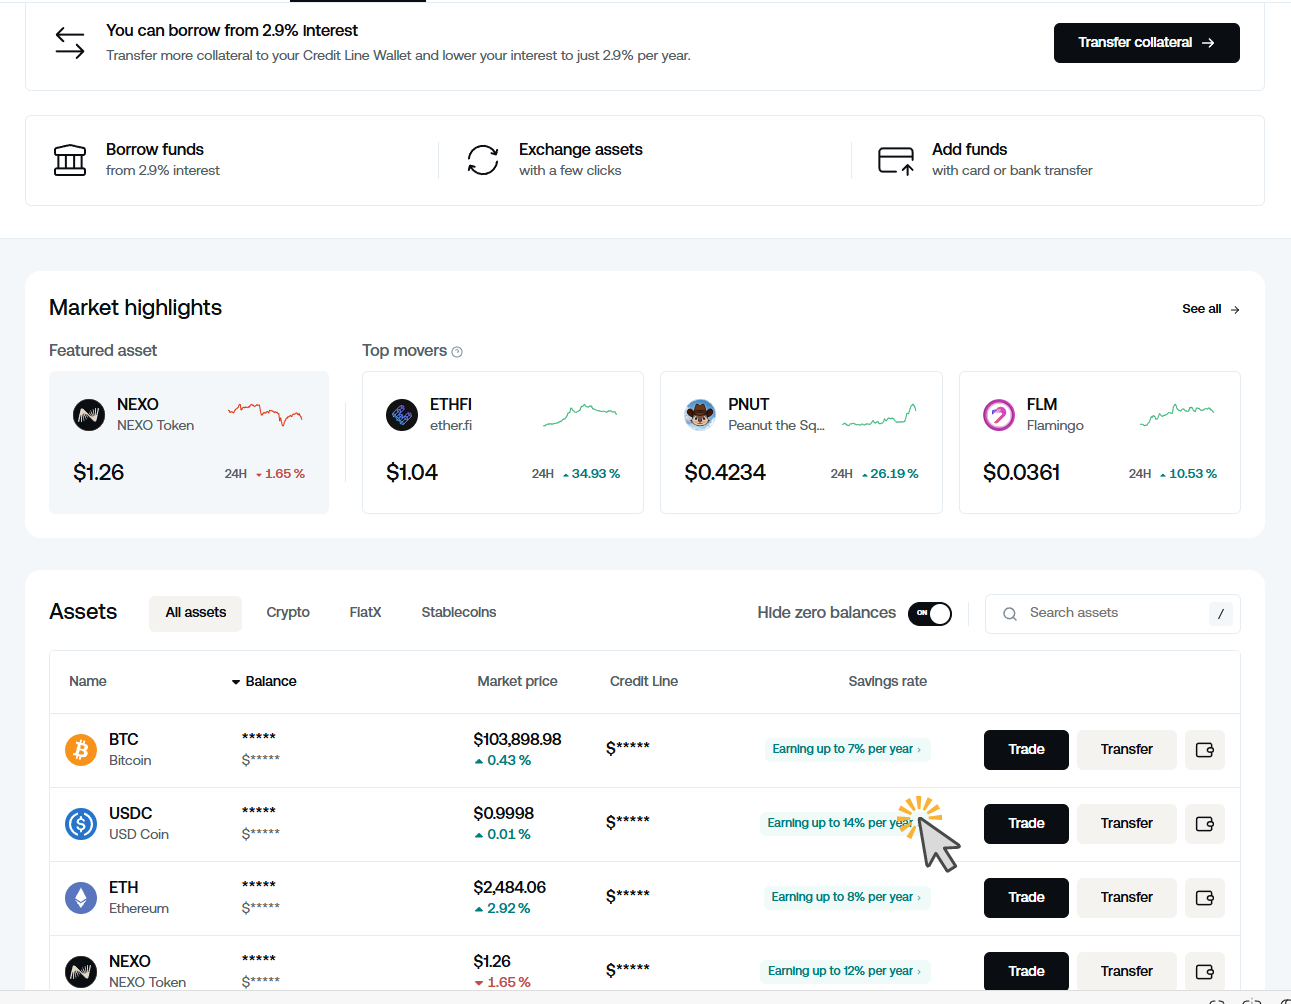Expand BTC Earning up to 7% chip

click(x=846, y=749)
